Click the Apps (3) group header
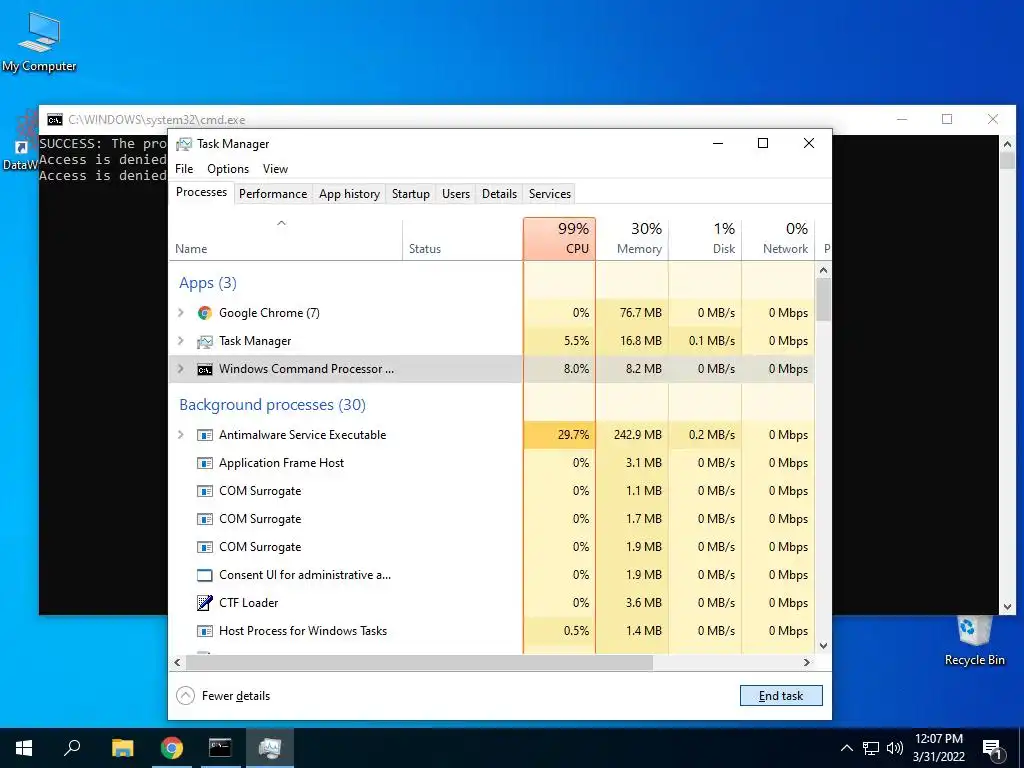Image resolution: width=1024 pixels, height=768 pixels. (208, 283)
